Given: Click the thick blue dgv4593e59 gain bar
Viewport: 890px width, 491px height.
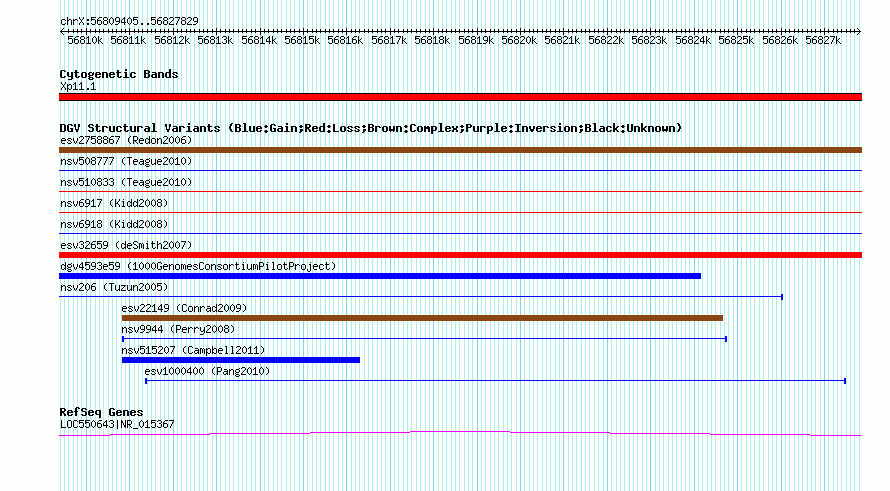Looking at the screenshot, I should tap(380, 276).
